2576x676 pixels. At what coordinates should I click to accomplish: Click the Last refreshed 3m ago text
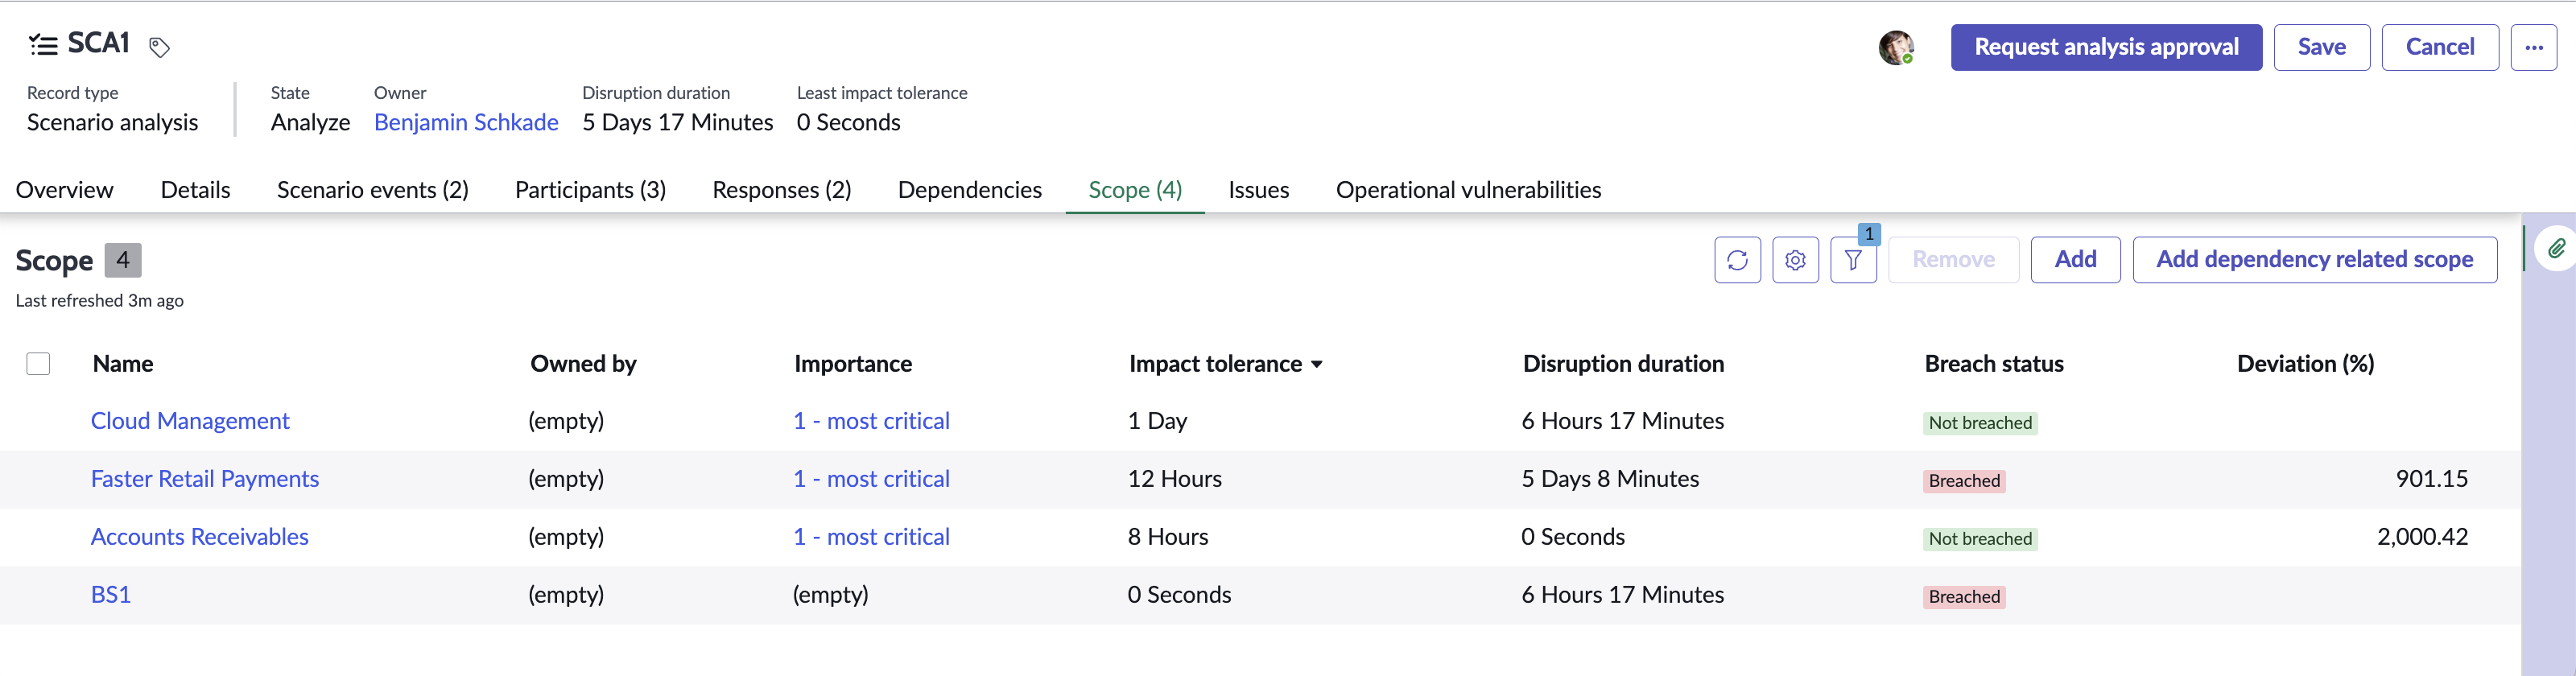(x=100, y=301)
